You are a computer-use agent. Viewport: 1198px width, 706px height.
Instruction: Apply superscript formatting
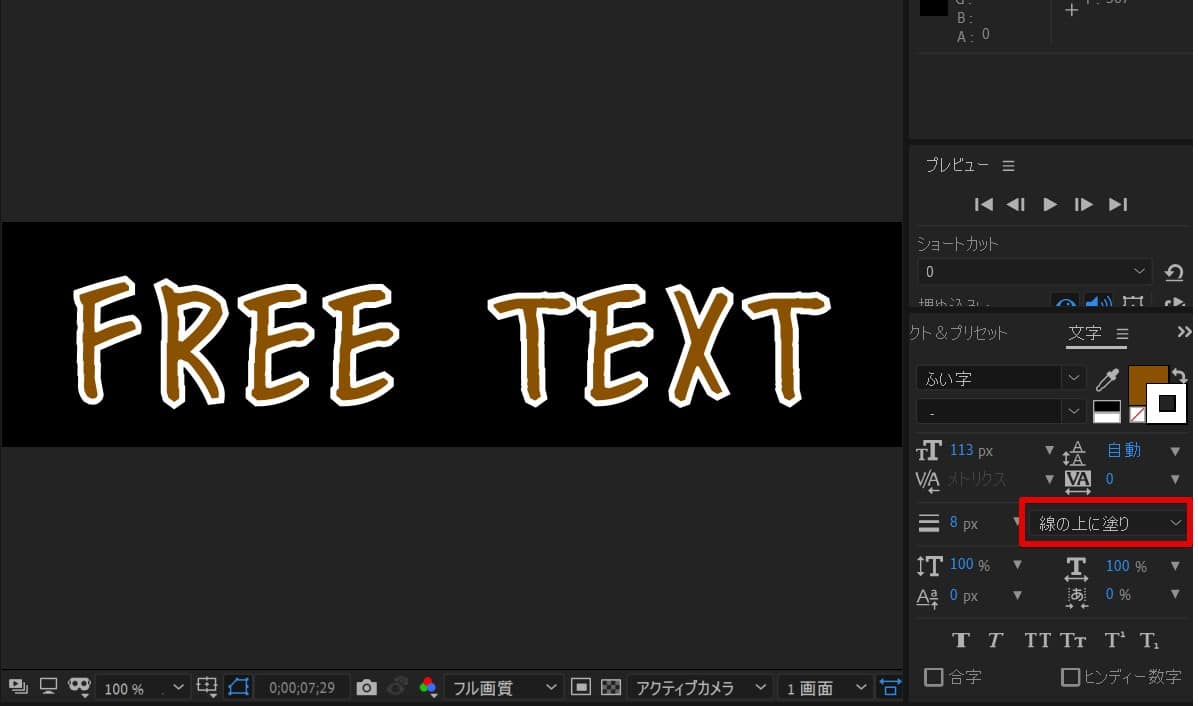click(x=1114, y=641)
